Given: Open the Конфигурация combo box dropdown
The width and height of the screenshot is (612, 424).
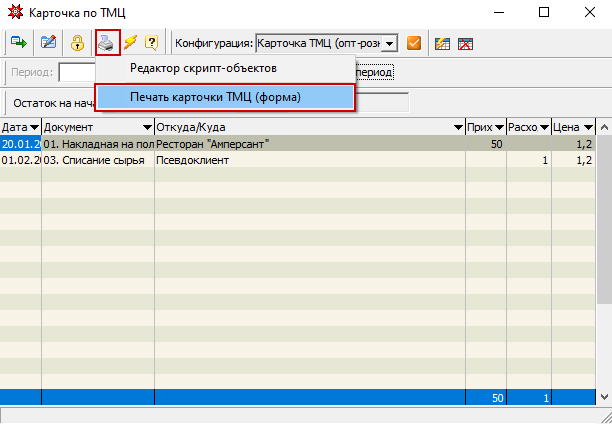Looking at the screenshot, I should pyautogui.click(x=390, y=43).
